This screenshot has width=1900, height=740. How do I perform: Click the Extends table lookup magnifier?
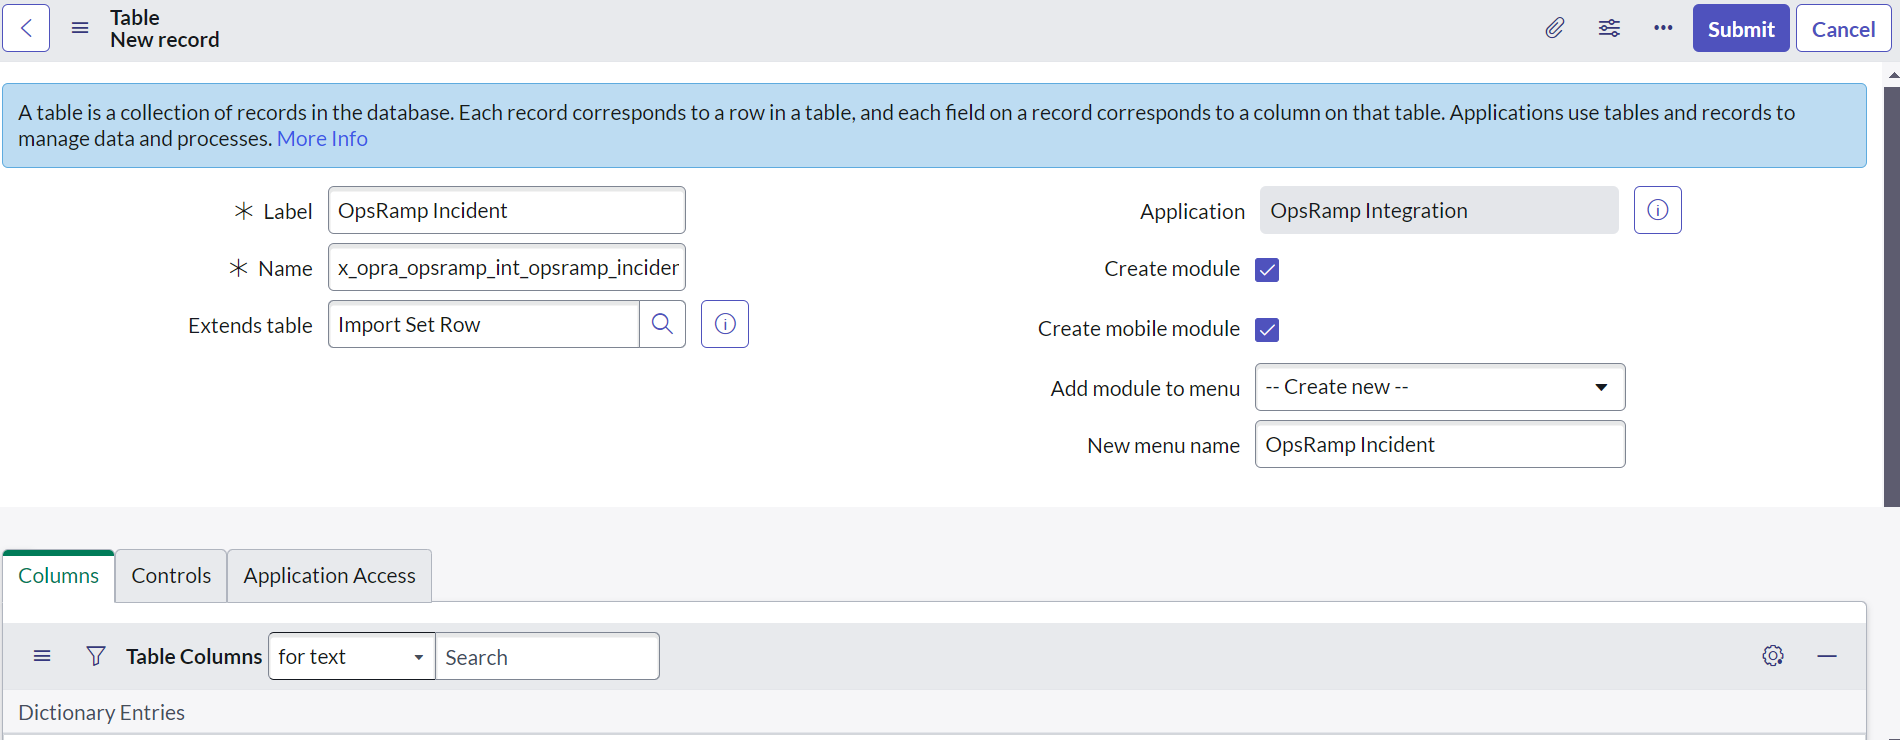662,324
